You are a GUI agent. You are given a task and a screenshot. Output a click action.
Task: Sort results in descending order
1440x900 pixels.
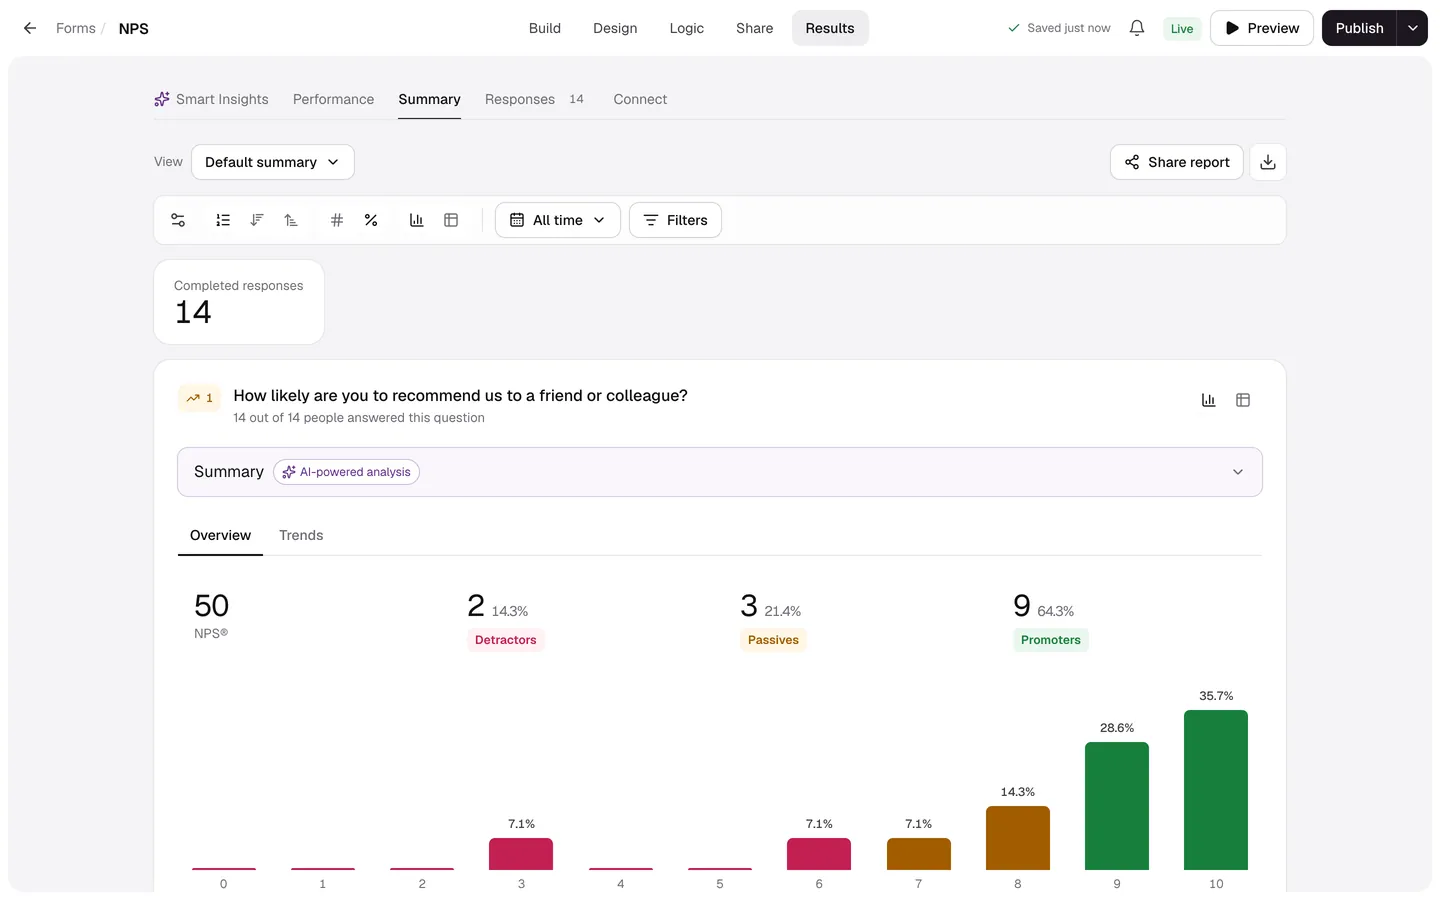pyautogui.click(x=257, y=220)
